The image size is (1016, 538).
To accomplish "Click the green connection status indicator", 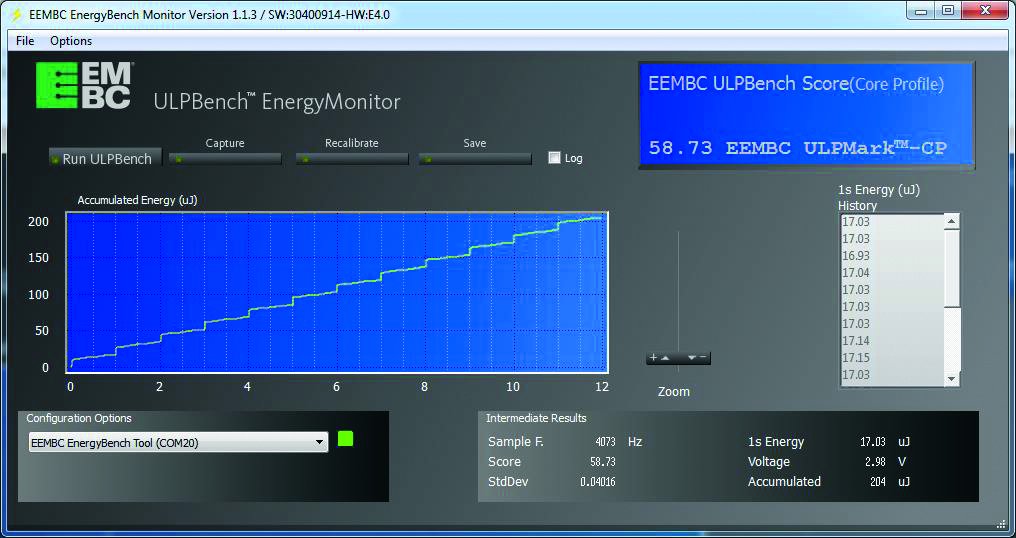I will coord(345,439).
